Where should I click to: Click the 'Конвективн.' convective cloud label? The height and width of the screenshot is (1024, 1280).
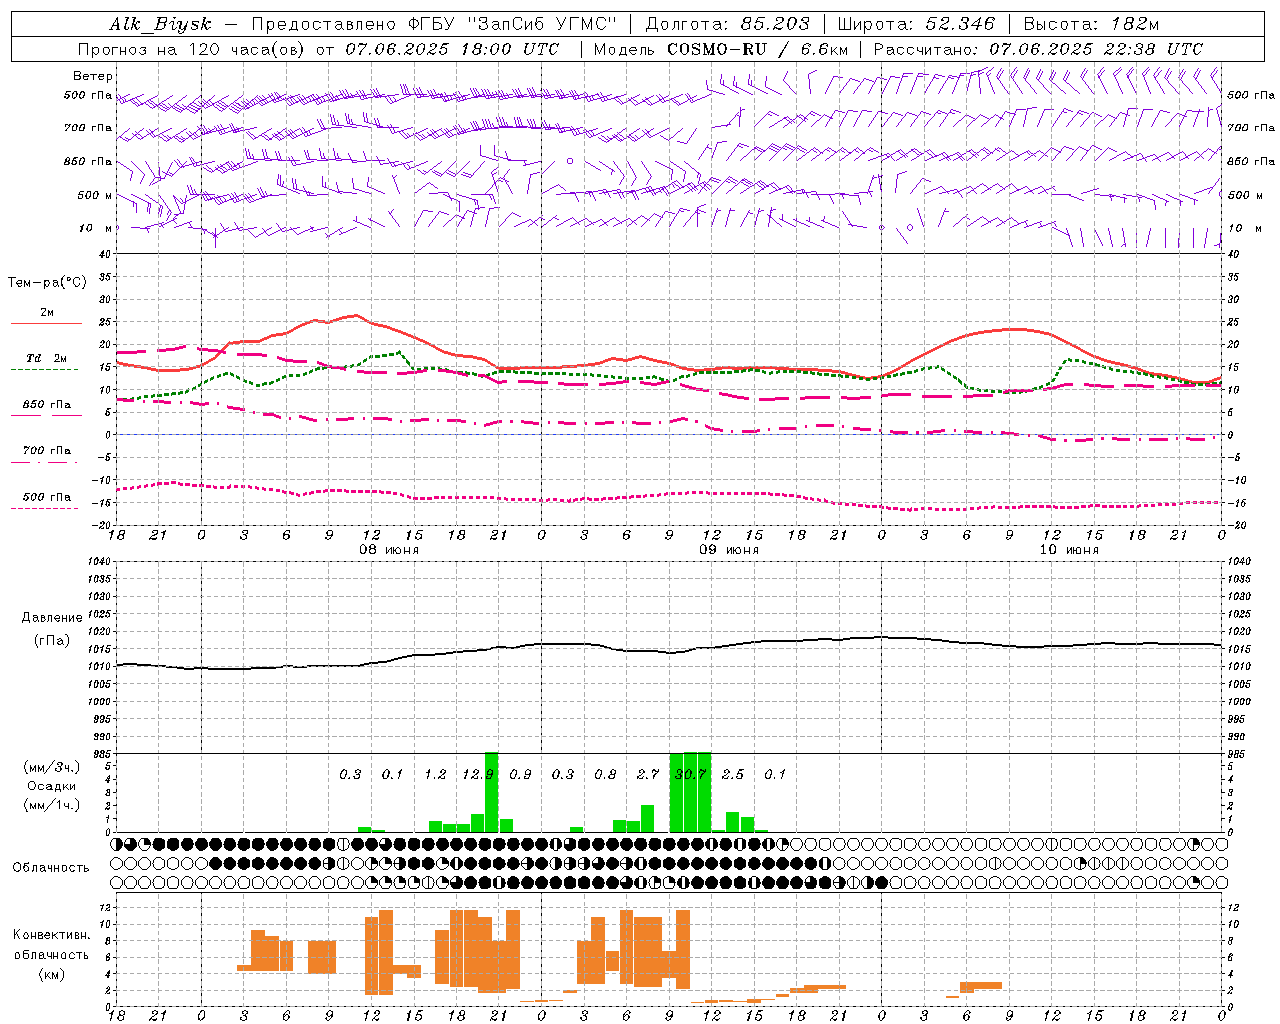click(x=51, y=935)
